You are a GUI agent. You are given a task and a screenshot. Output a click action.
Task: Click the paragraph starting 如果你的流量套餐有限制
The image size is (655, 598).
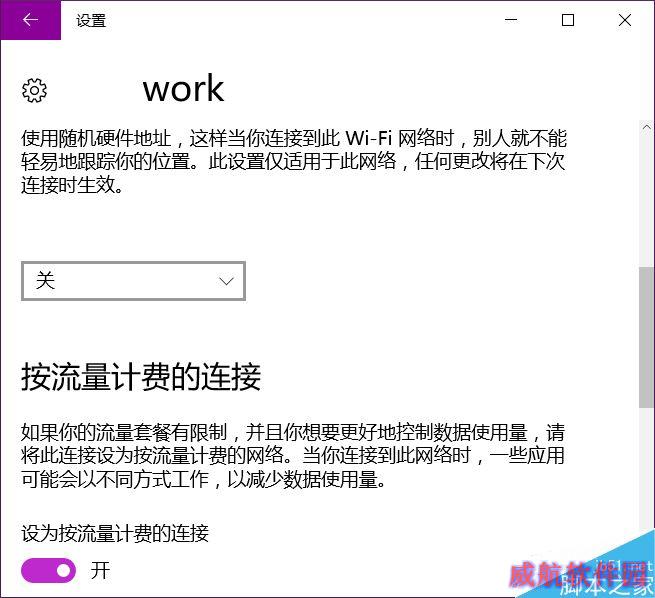pos(293,456)
